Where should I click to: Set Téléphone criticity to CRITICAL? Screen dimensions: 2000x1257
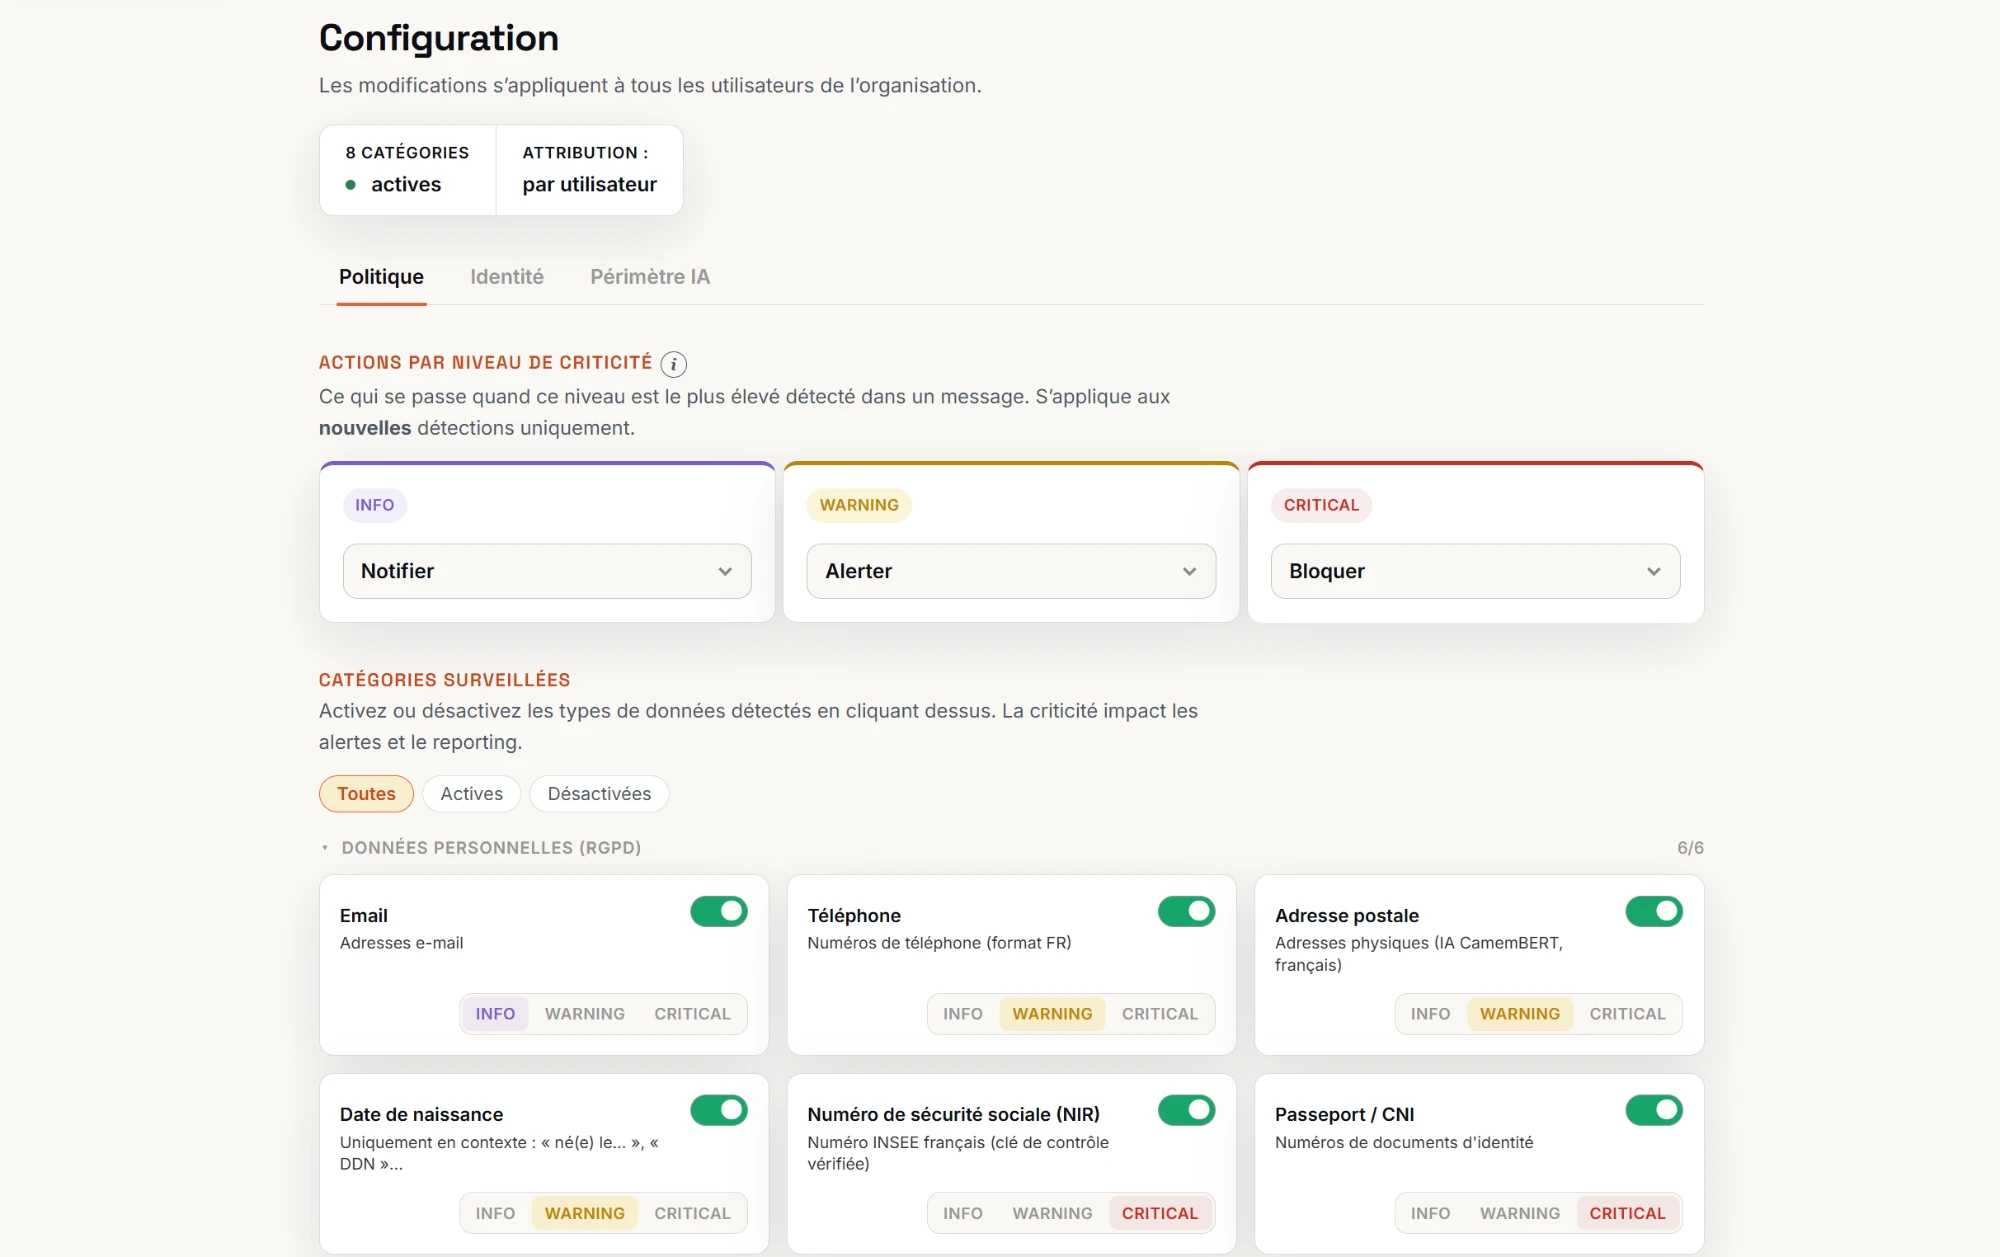click(1160, 1014)
